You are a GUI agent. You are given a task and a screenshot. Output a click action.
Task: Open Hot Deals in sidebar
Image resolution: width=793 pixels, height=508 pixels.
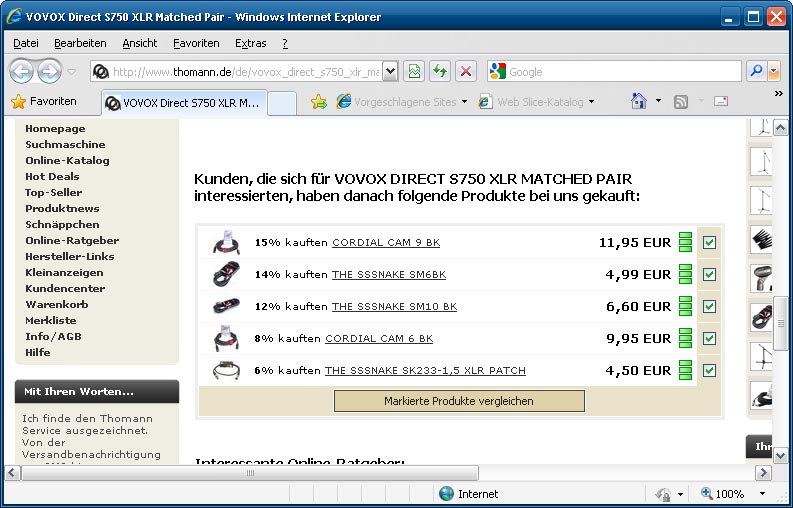[52, 177]
